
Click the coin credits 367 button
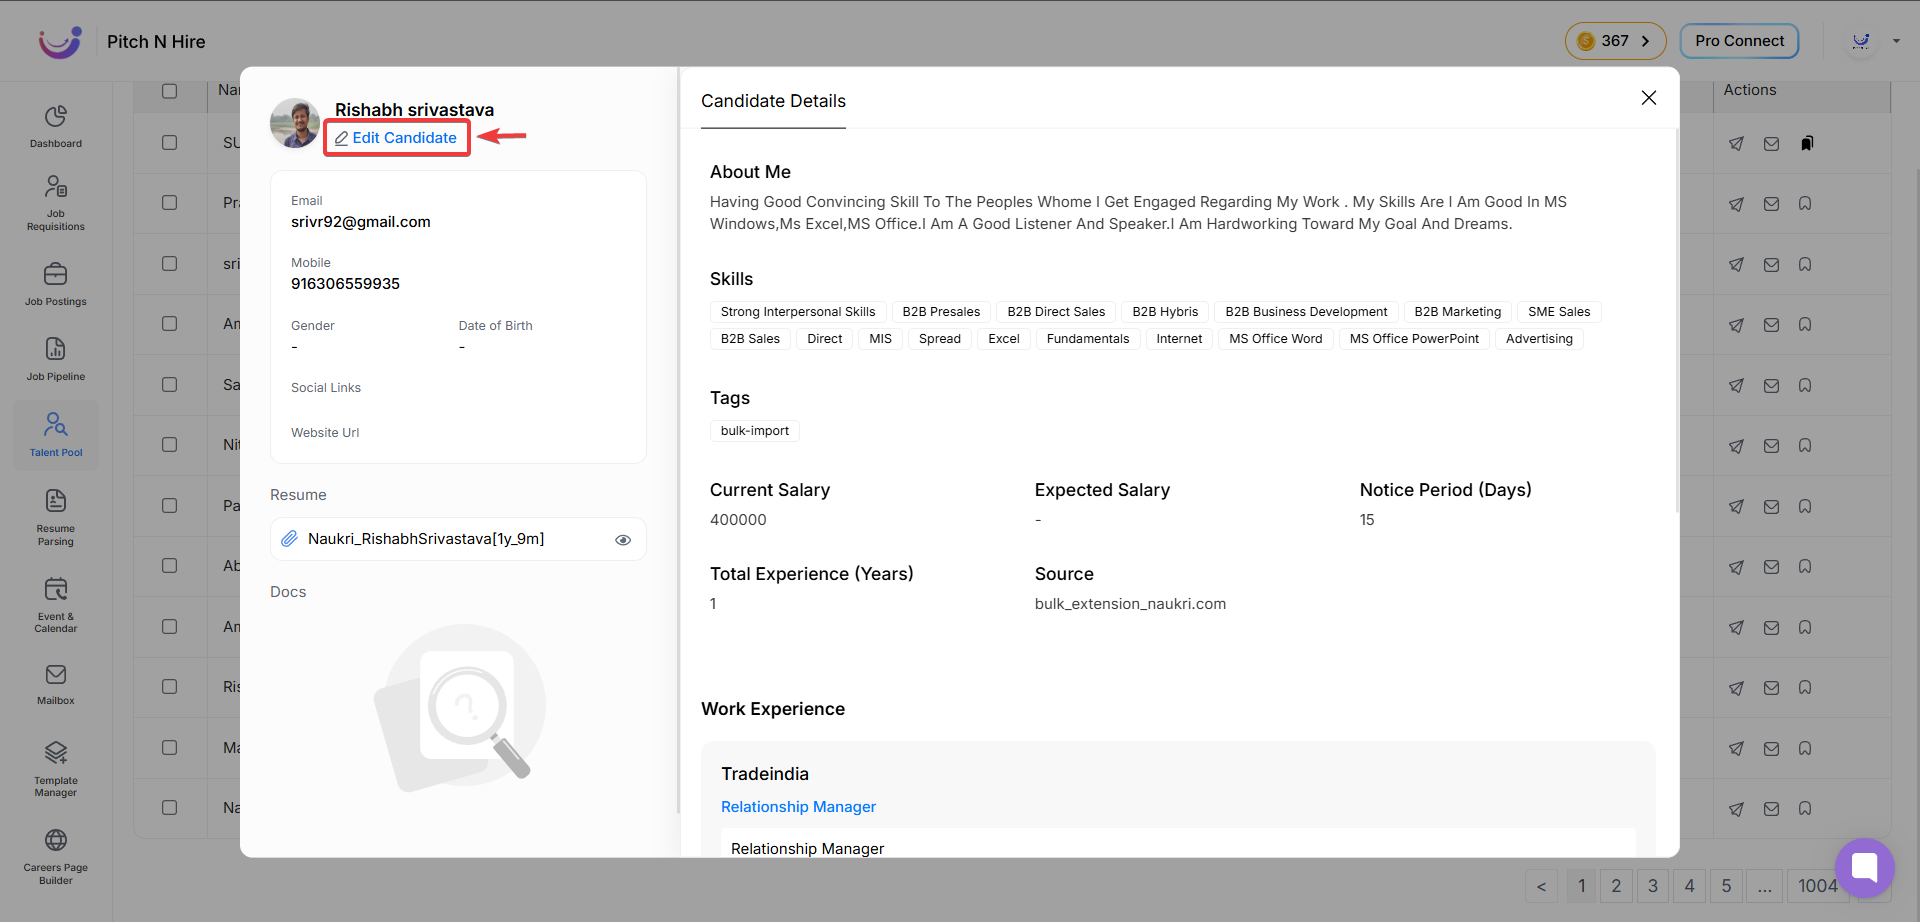pyautogui.click(x=1615, y=41)
